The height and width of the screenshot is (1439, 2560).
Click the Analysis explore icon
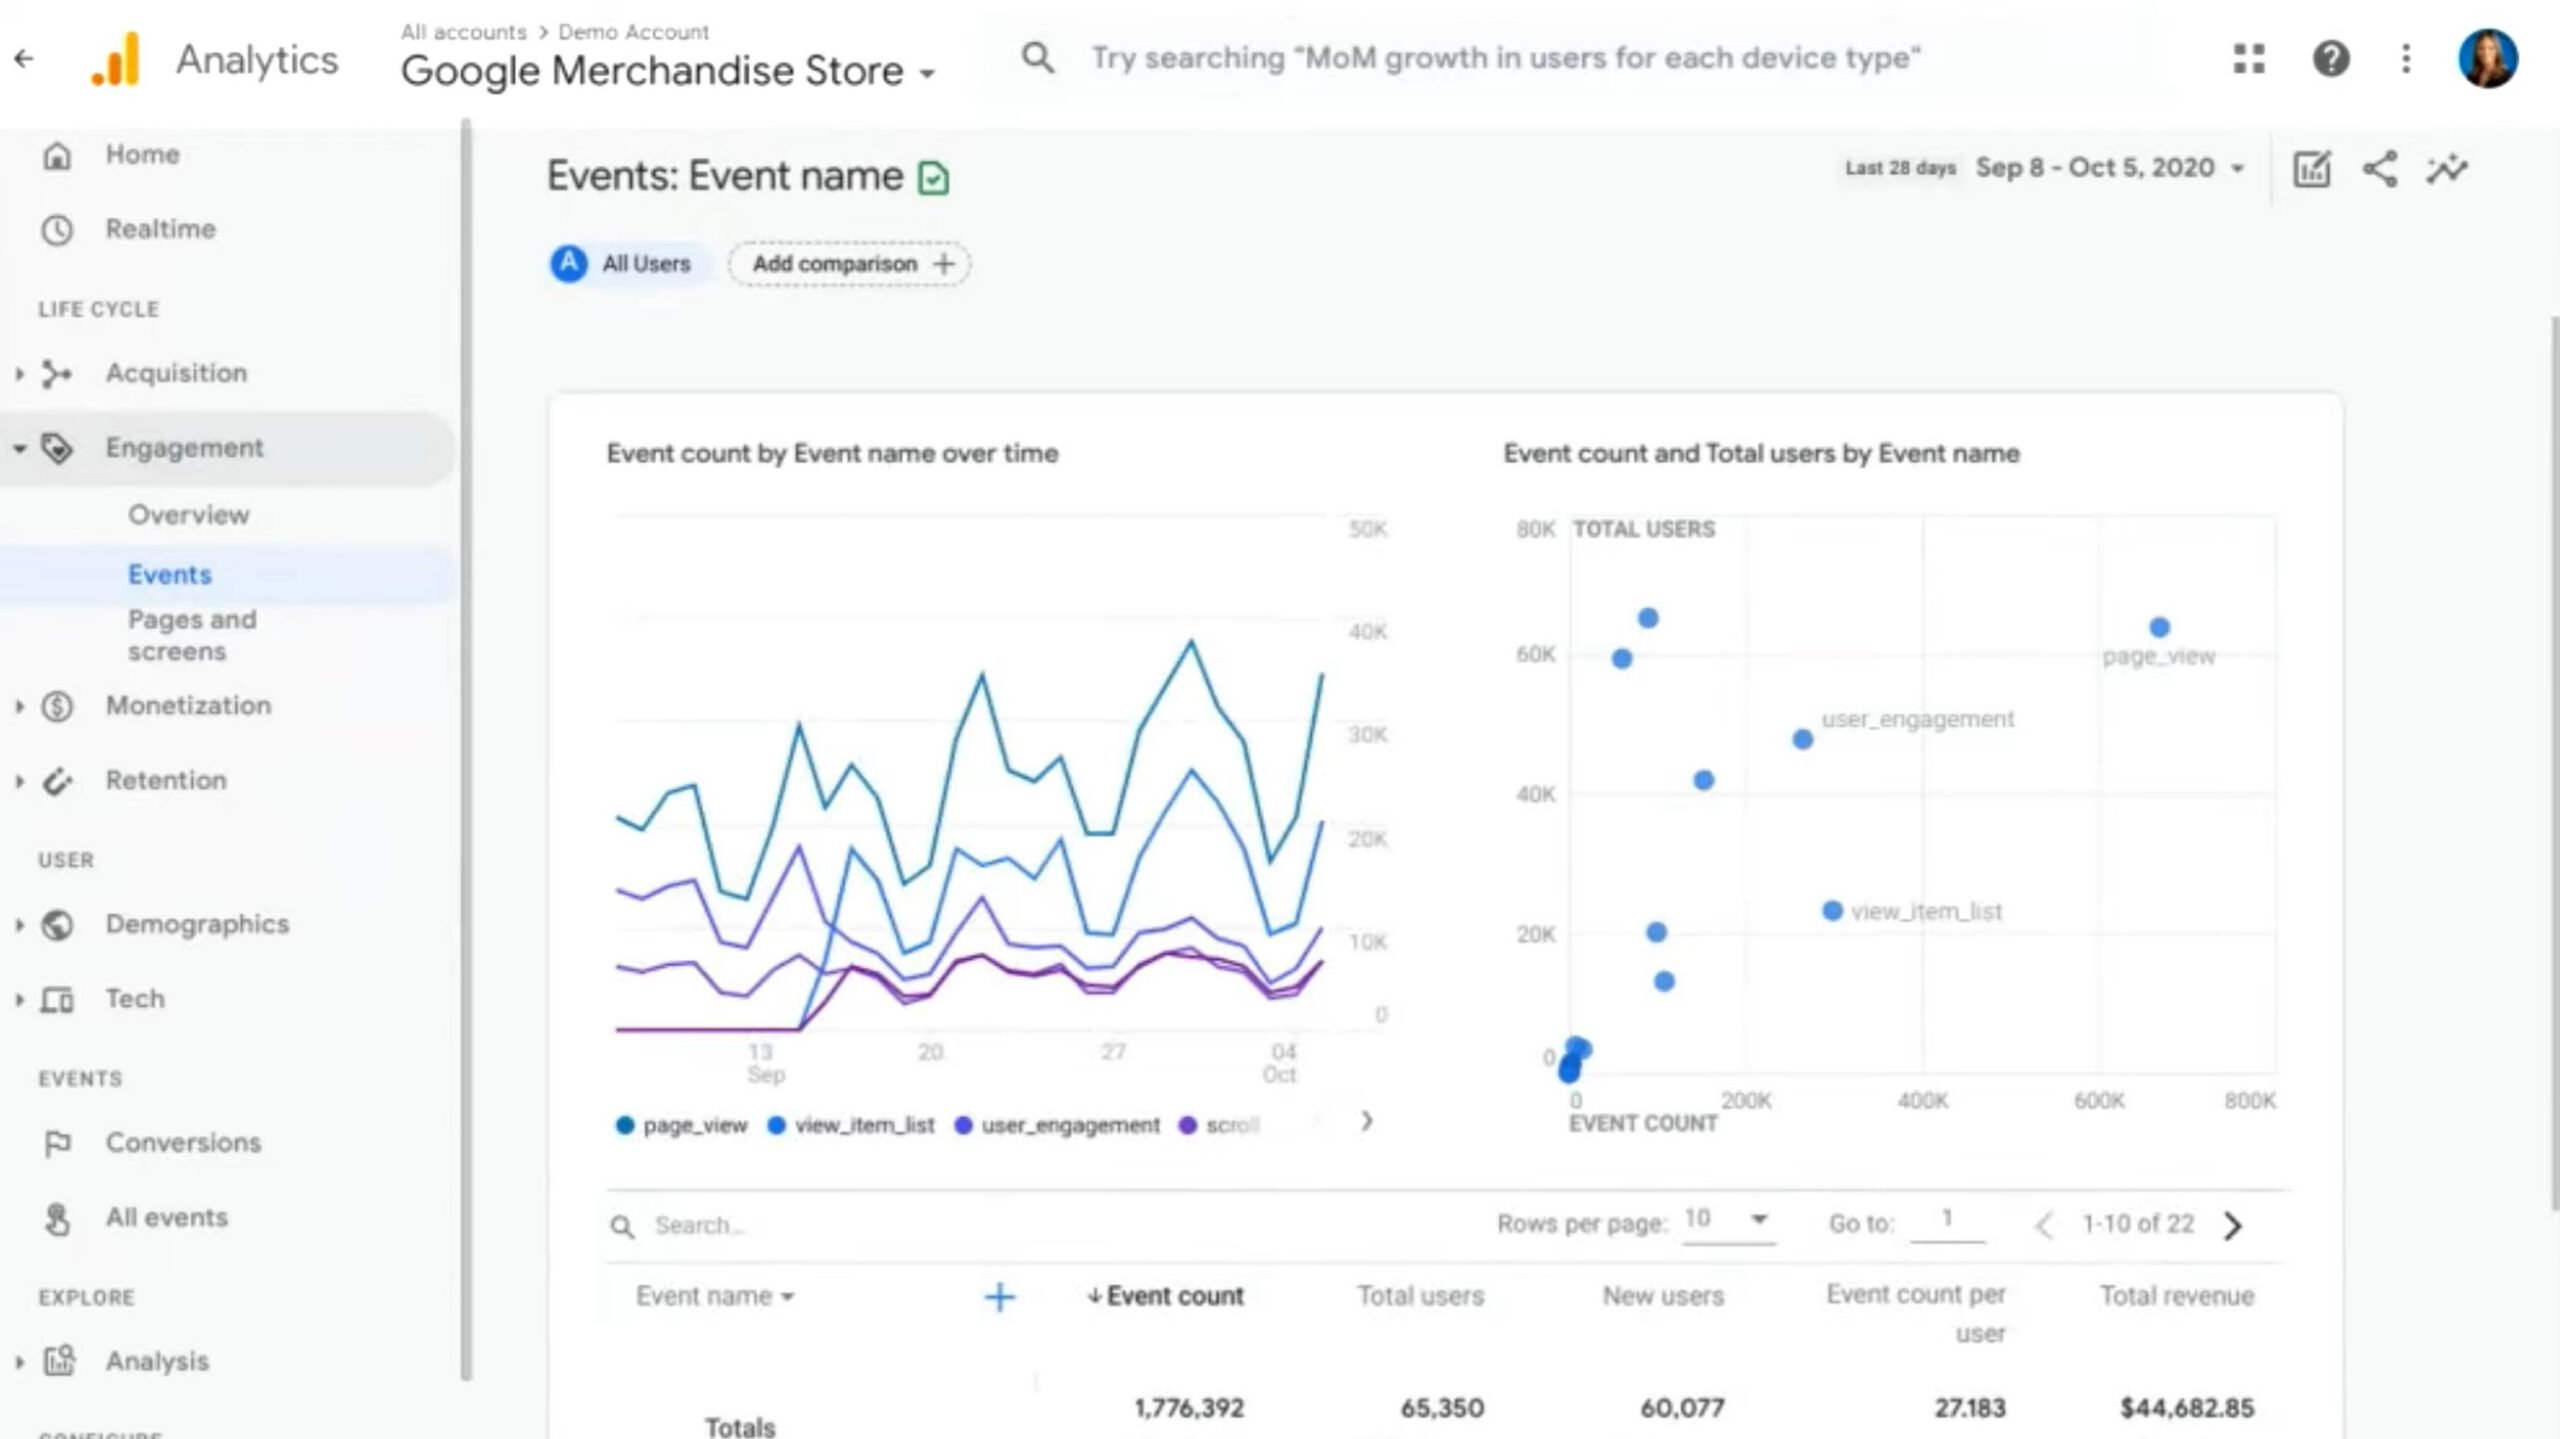(x=59, y=1360)
